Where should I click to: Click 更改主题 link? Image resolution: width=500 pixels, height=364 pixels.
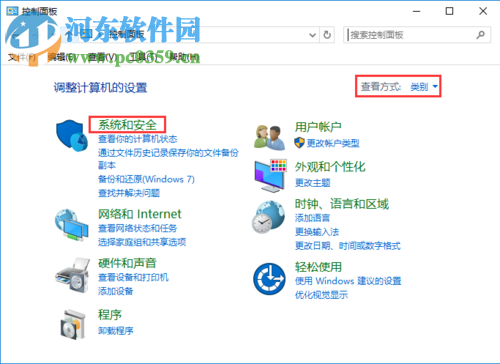click(x=313, y=183)
